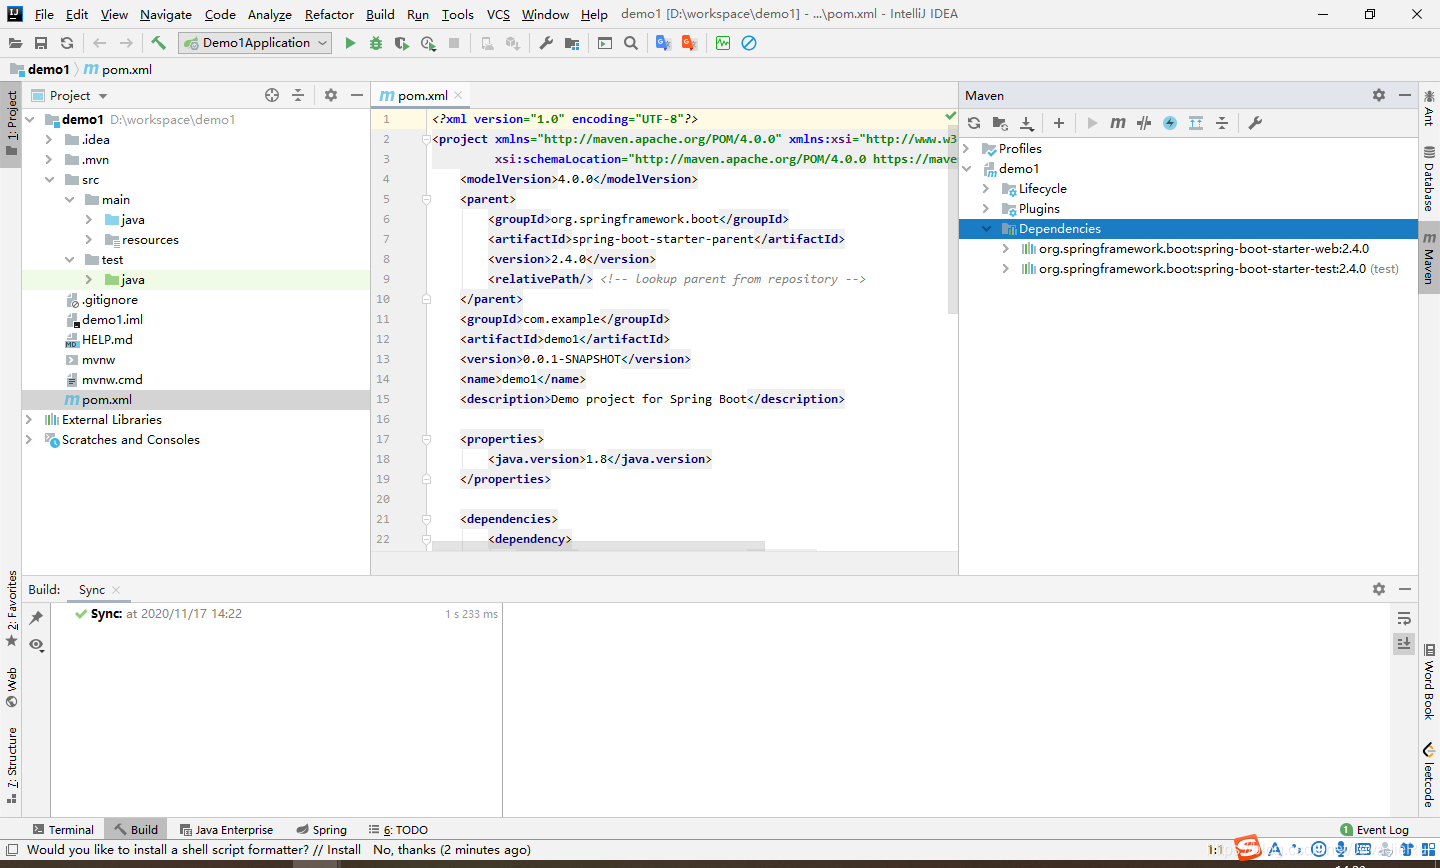Close the Sync tab in Build panel

[x=116, y=590]
